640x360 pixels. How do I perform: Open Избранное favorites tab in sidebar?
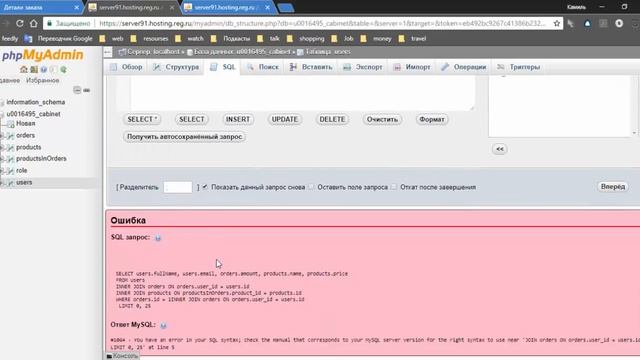coord(42,81)
